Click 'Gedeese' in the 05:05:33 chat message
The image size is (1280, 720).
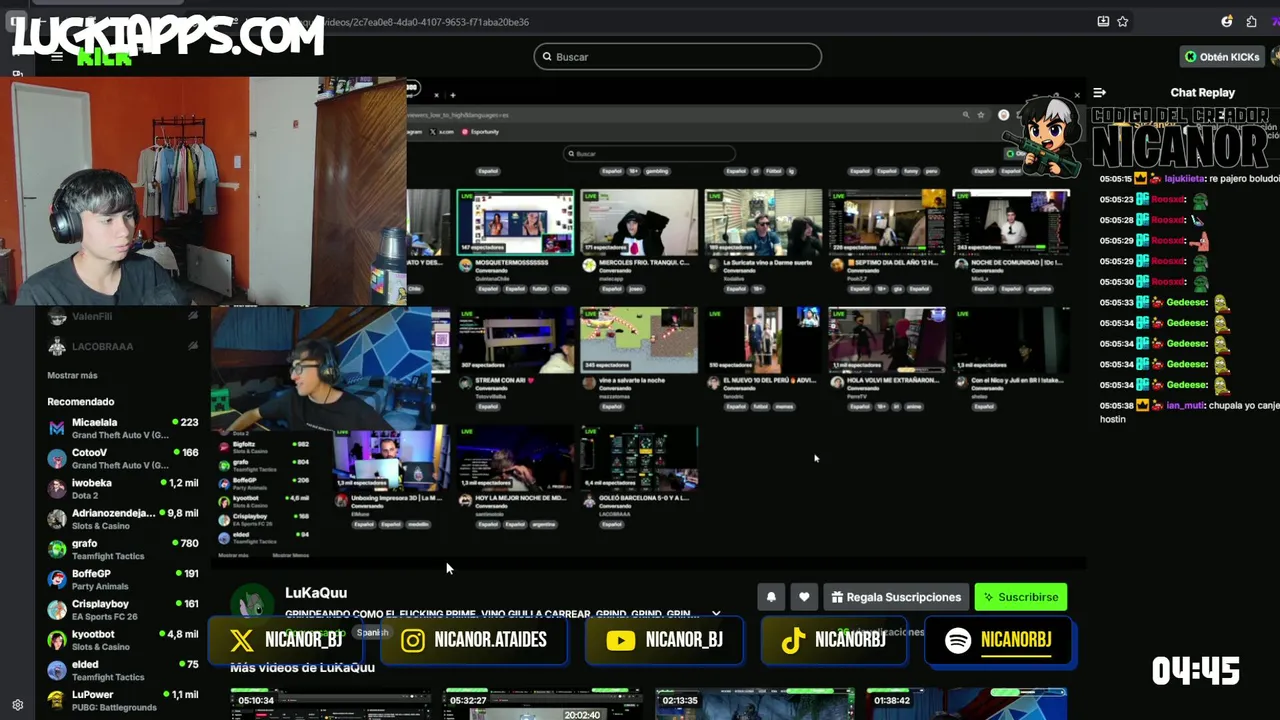1187,302
